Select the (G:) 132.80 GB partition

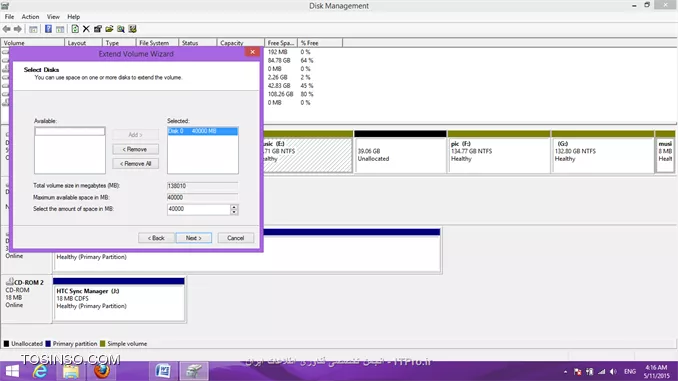click(603, 152)
